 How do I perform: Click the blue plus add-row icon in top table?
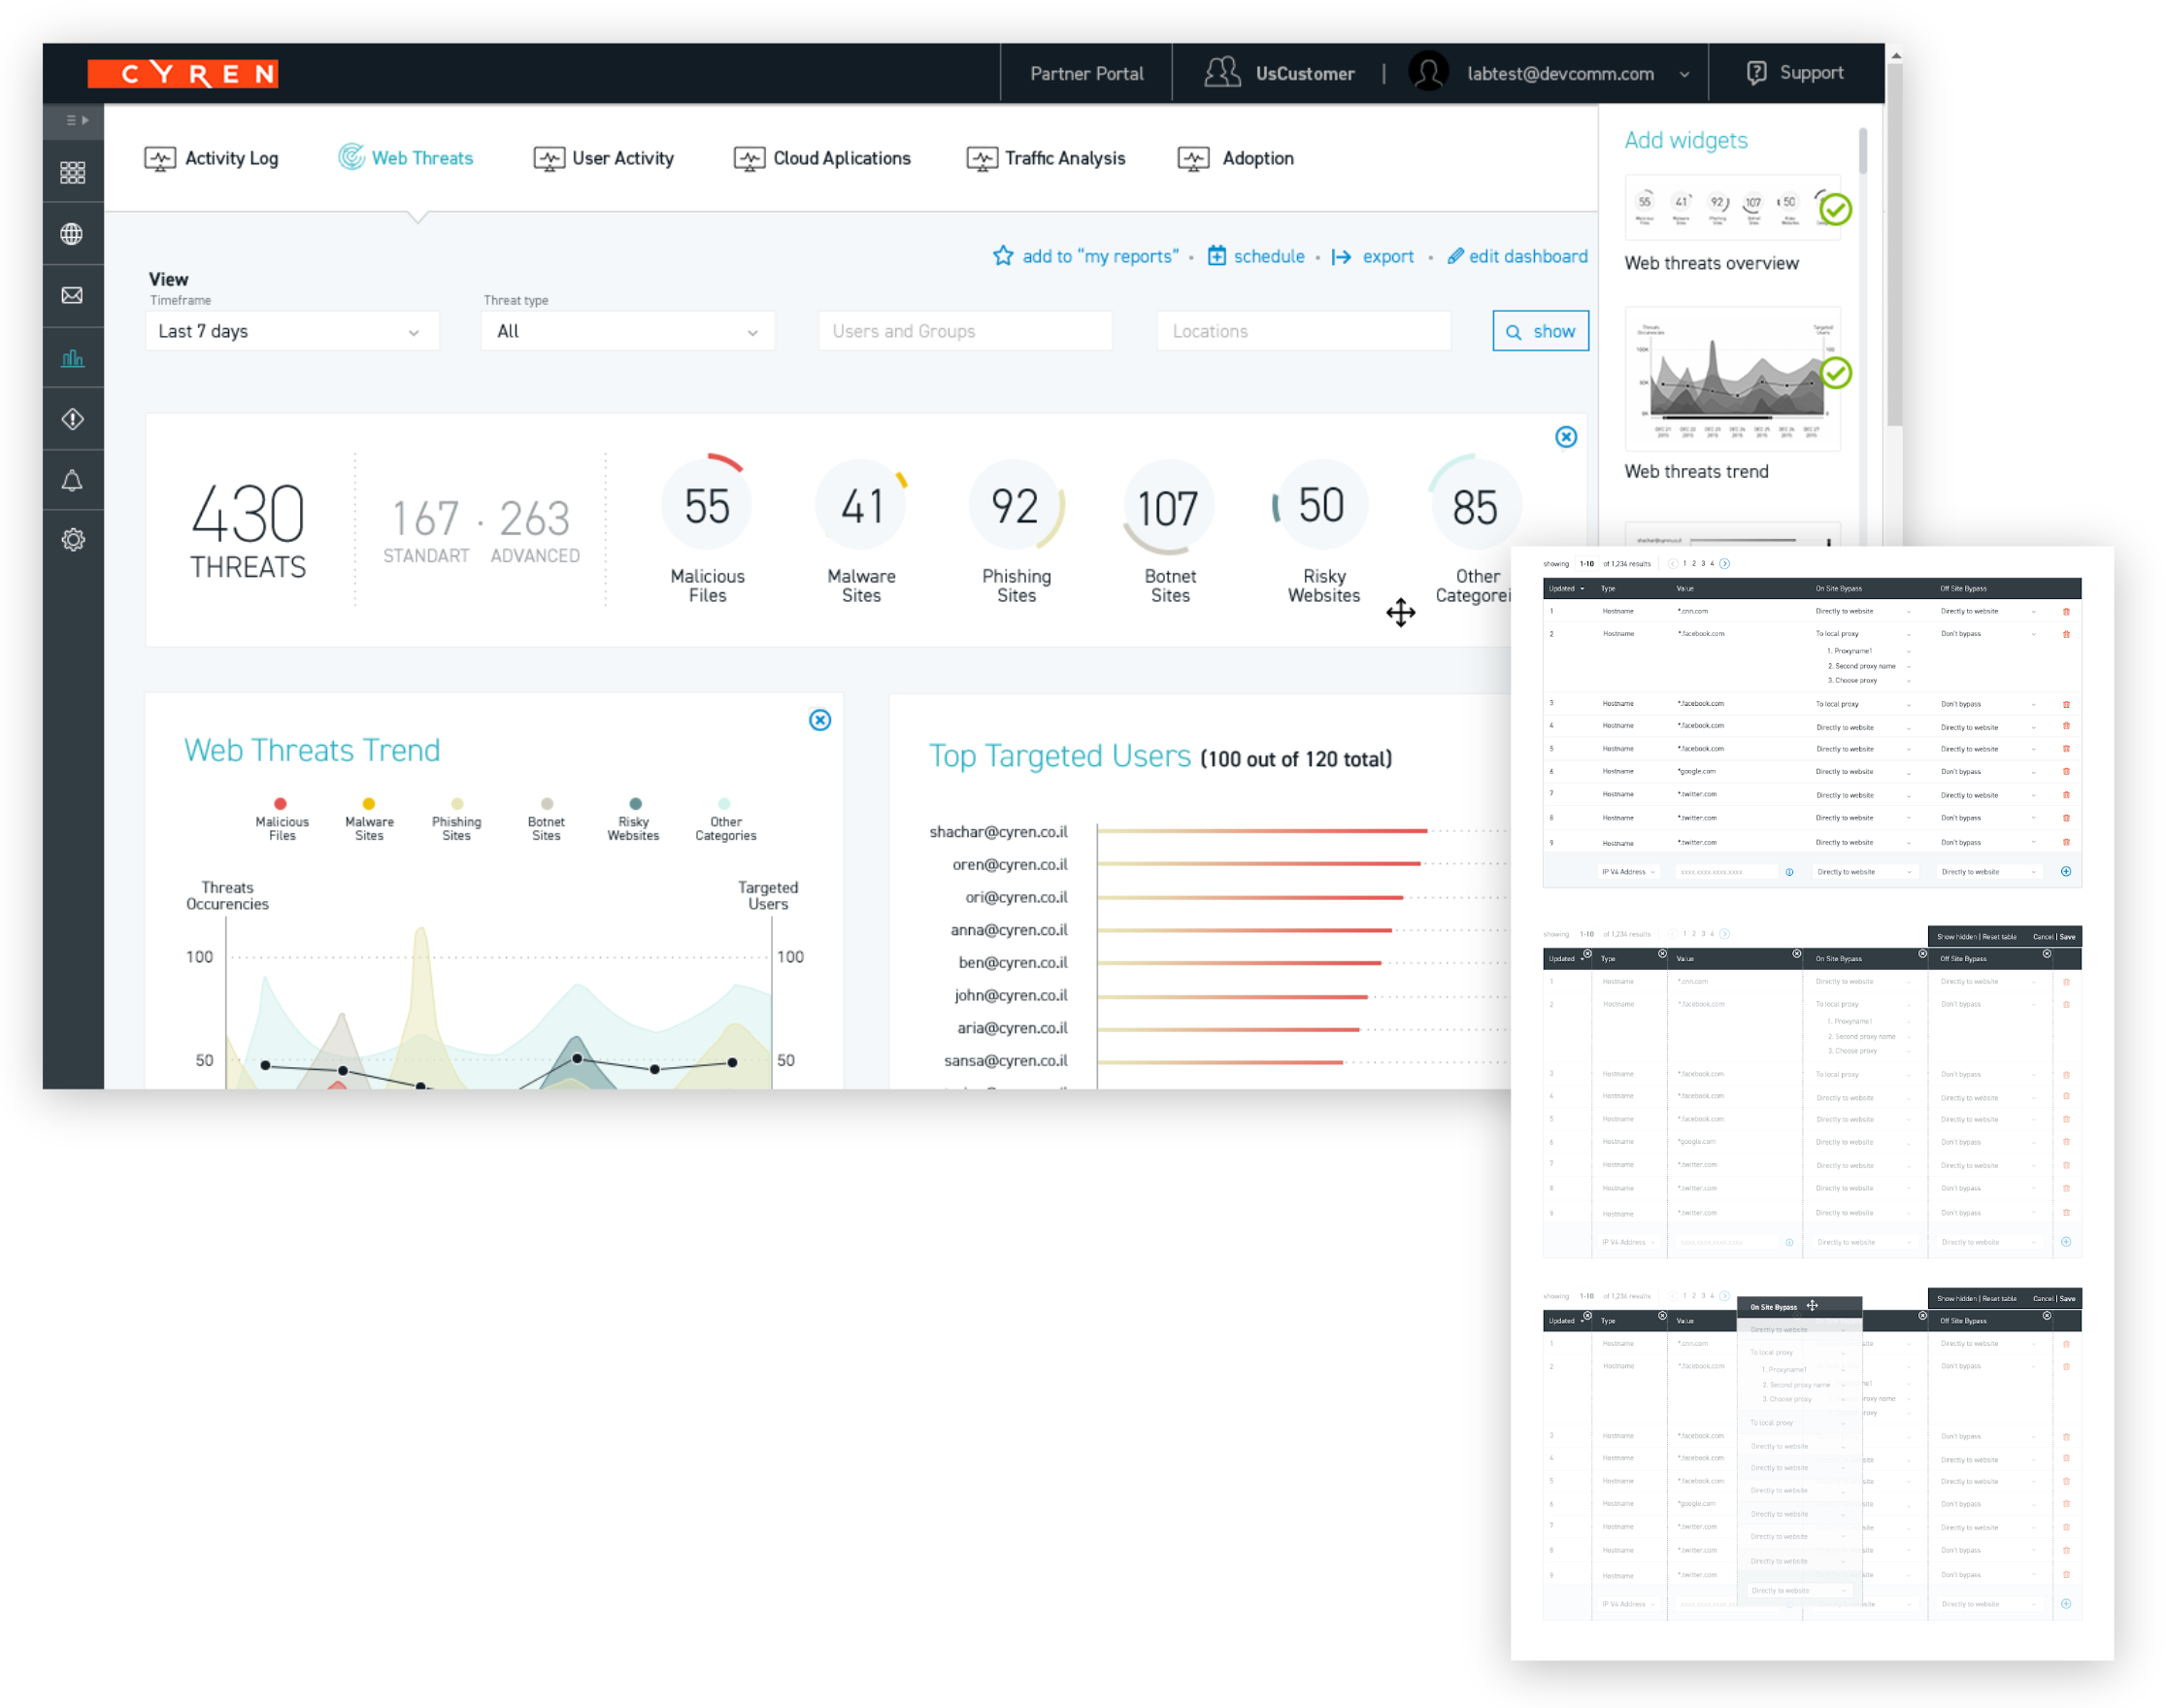[x=2066, y=872]
